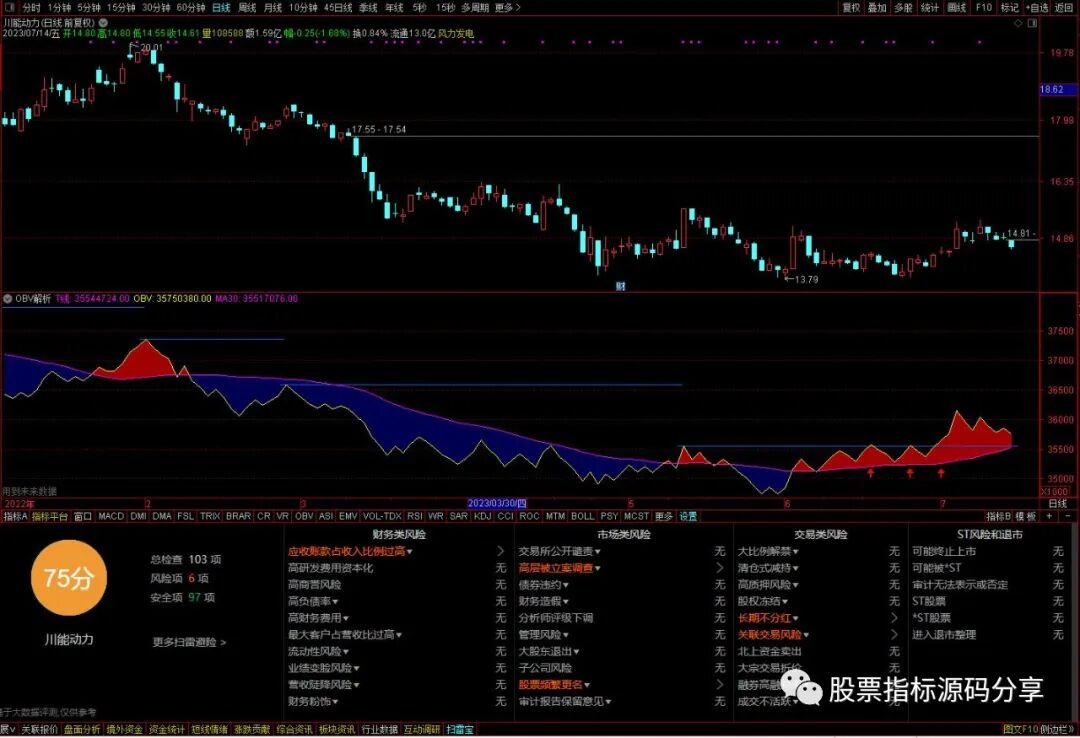Switch to the 短线情绪 bottom tab

(209, 729)
